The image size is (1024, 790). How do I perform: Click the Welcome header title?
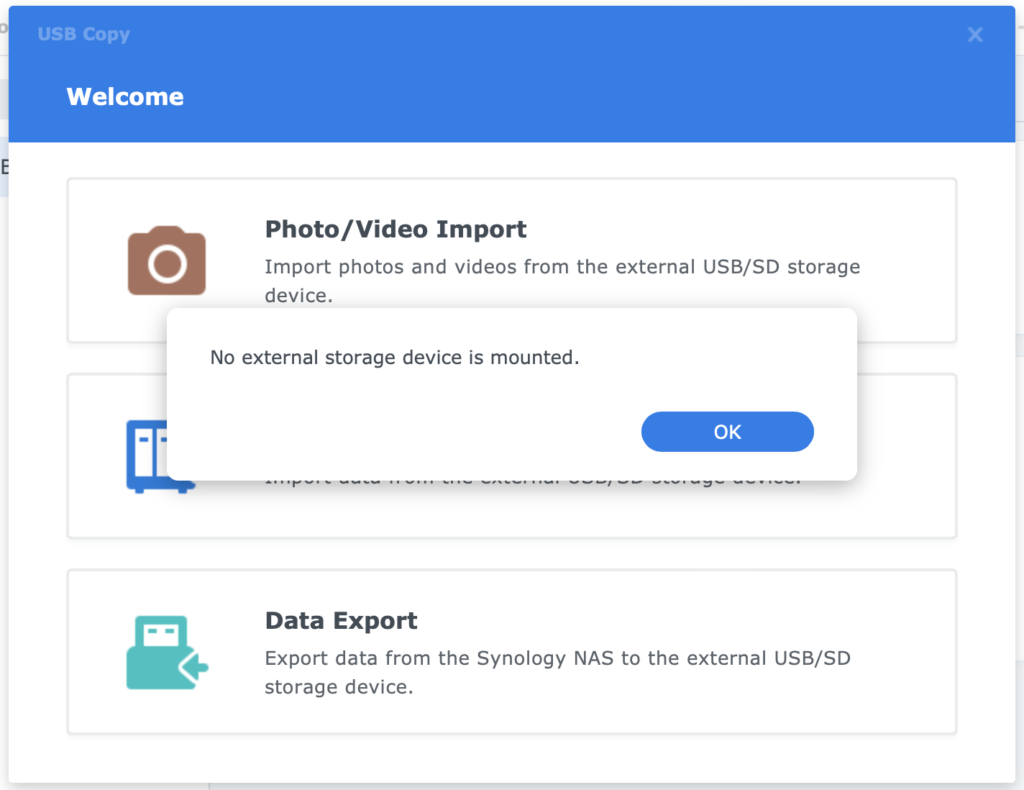pos(124,96)
